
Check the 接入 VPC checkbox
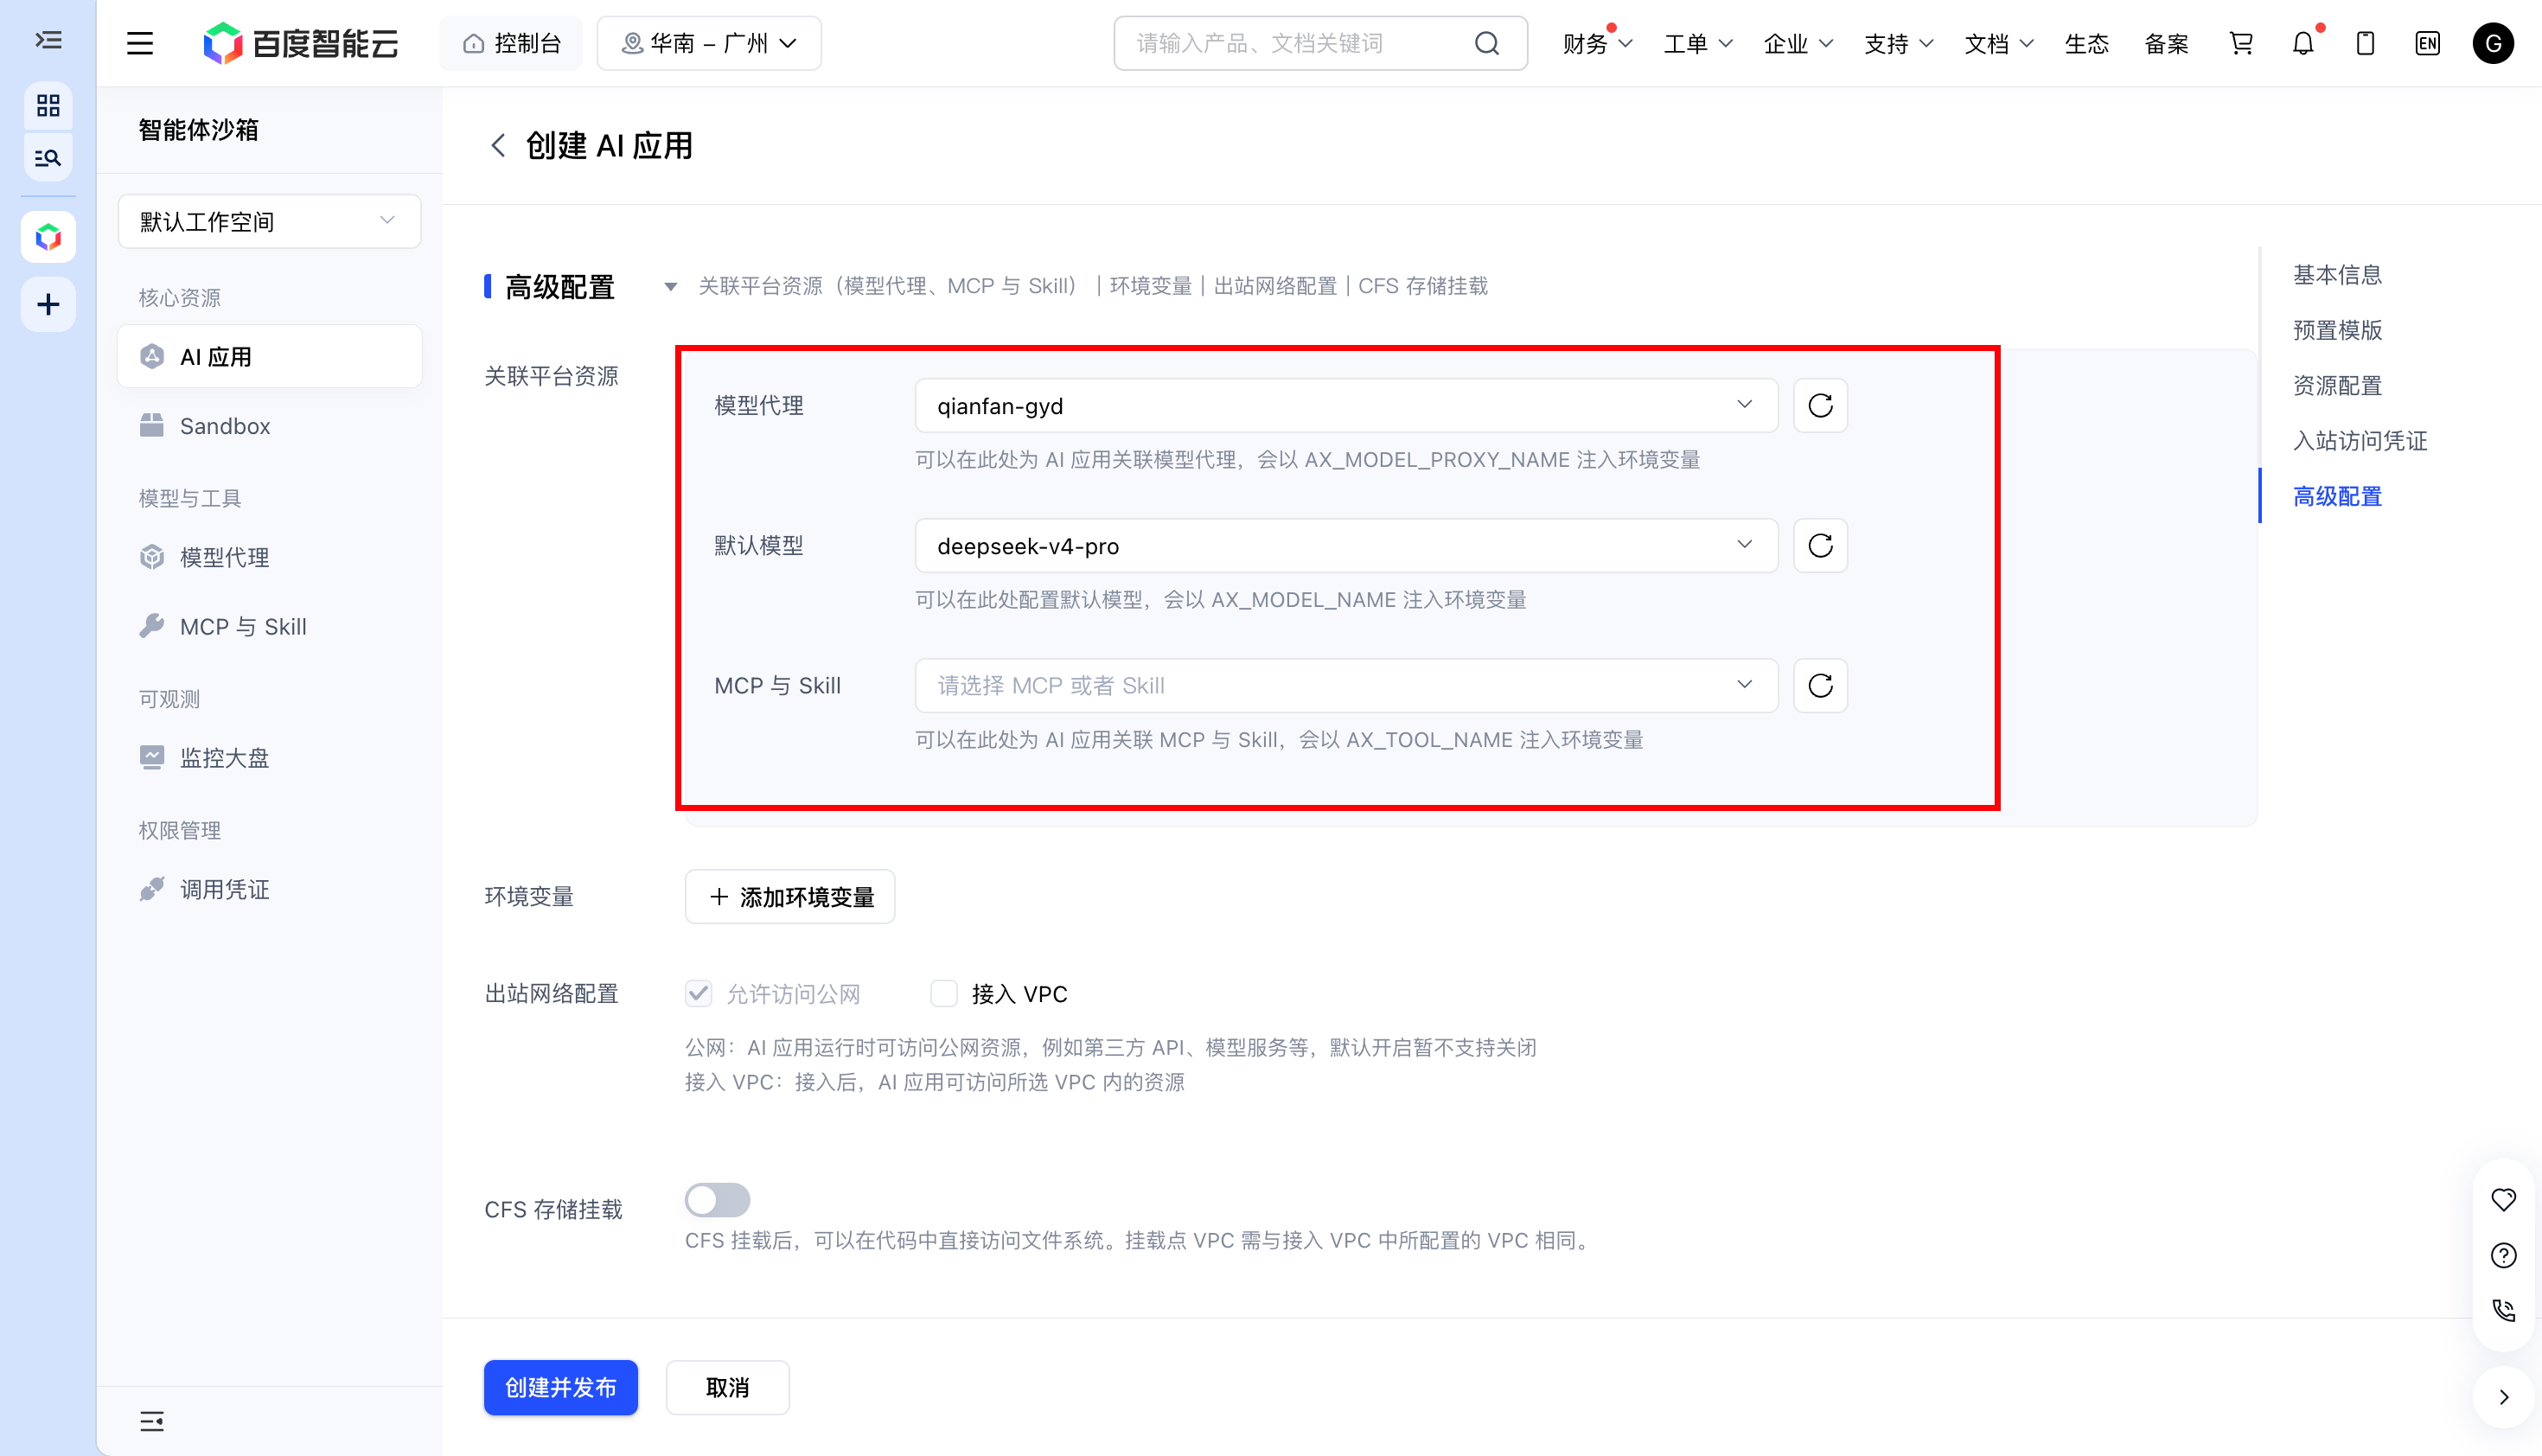(x=944, y=993)
